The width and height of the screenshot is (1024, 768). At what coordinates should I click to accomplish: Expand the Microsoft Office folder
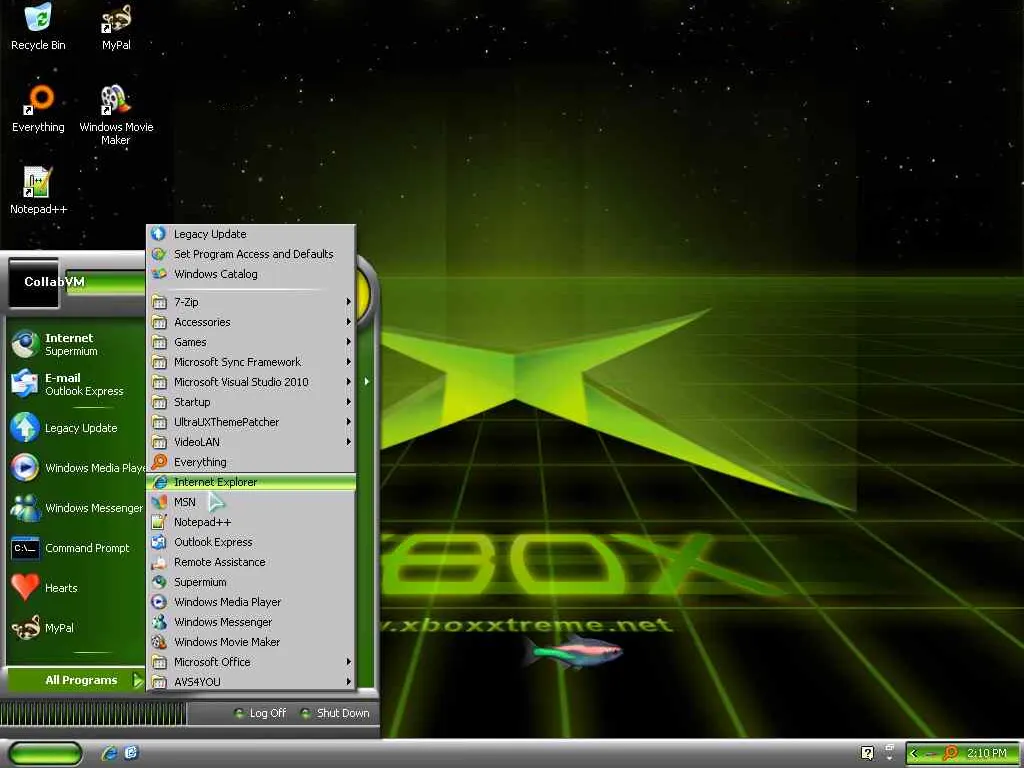(x=251, y=662)
